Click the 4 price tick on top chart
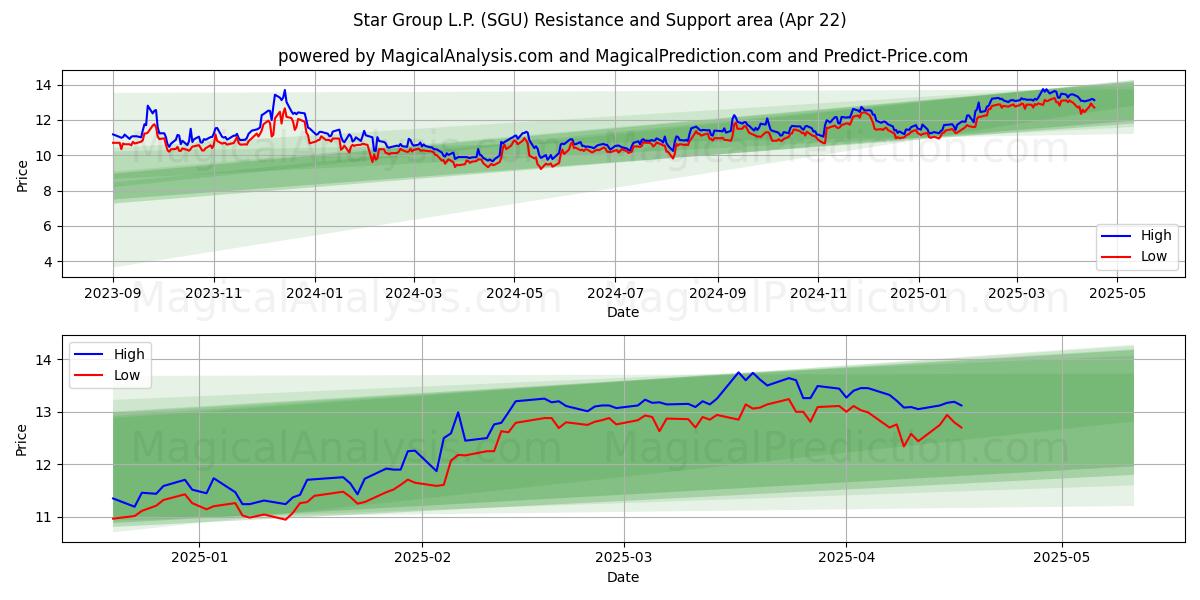1200x600 pixels. pyautogui.click(x=50, y=262)
